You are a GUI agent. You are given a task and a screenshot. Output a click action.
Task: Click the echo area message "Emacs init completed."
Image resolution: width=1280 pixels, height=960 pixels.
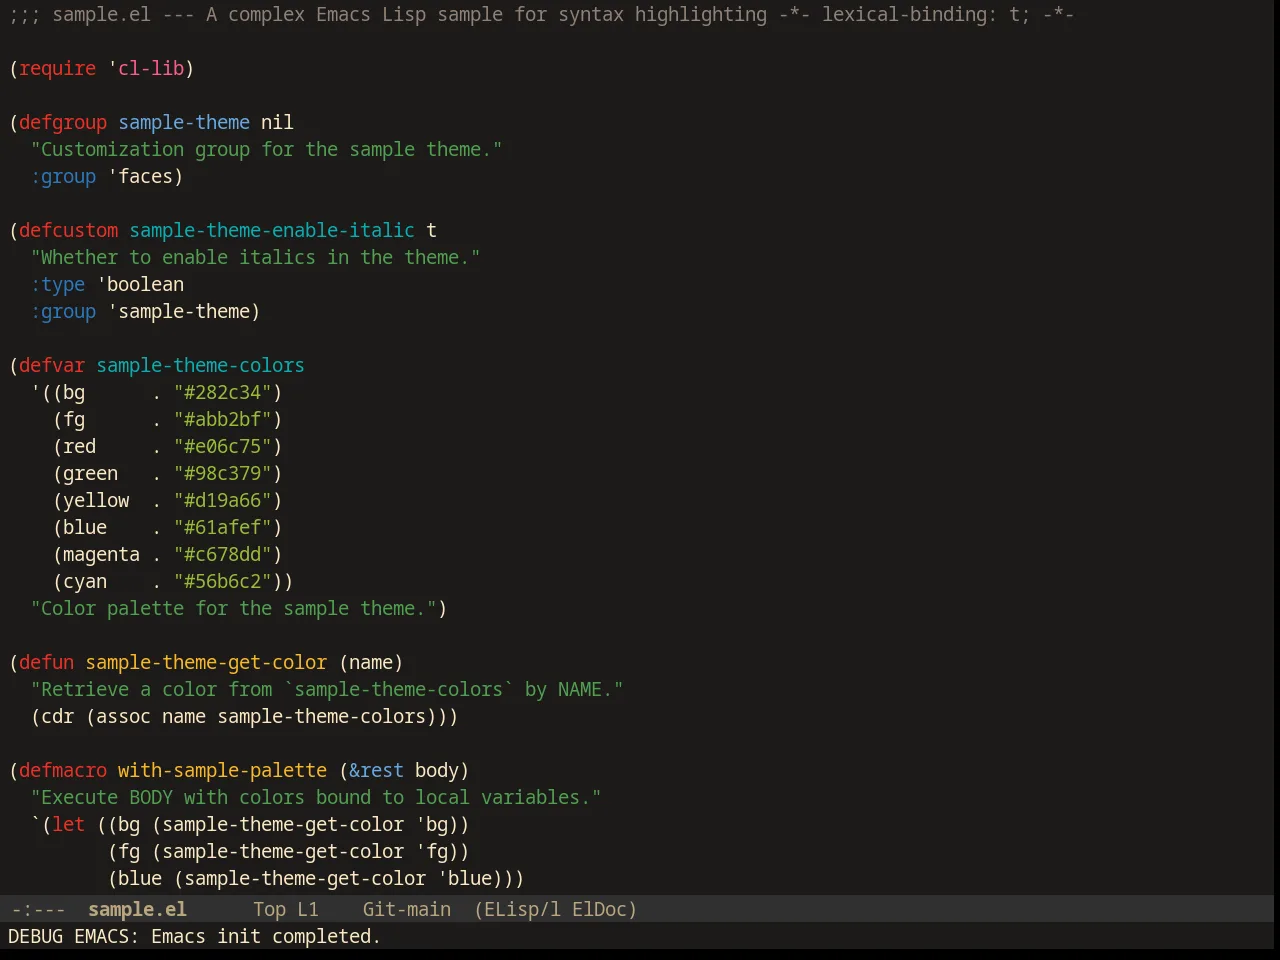[266, 936]
